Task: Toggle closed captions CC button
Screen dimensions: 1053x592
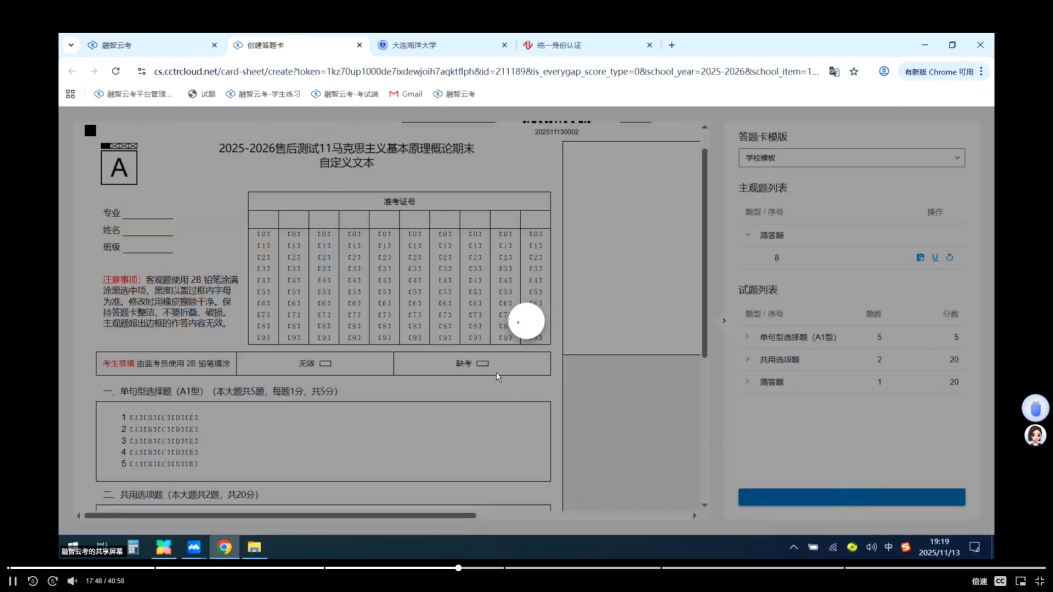Action: coord(1000,581)
